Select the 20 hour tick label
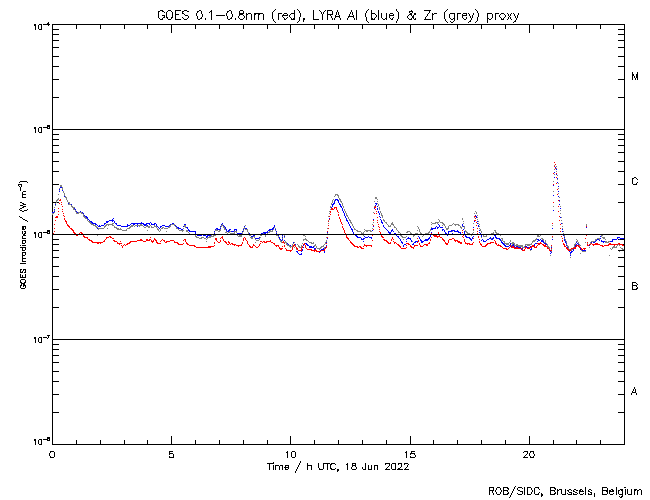This screenshot has width=650, height=500. pyautogui.click(x=529, y=454)
